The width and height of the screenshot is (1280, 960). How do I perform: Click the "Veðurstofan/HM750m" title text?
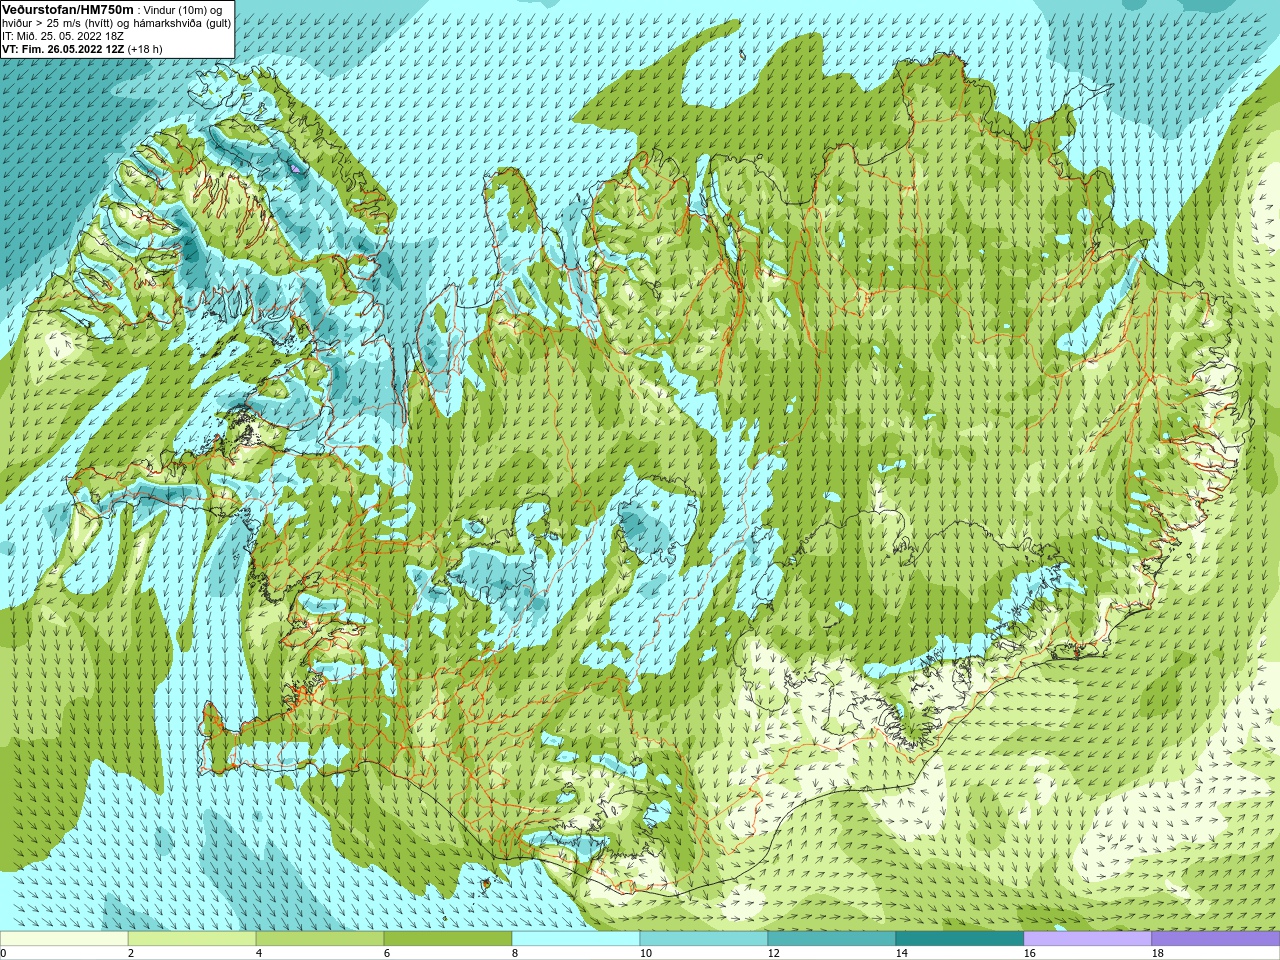point(68,9)
